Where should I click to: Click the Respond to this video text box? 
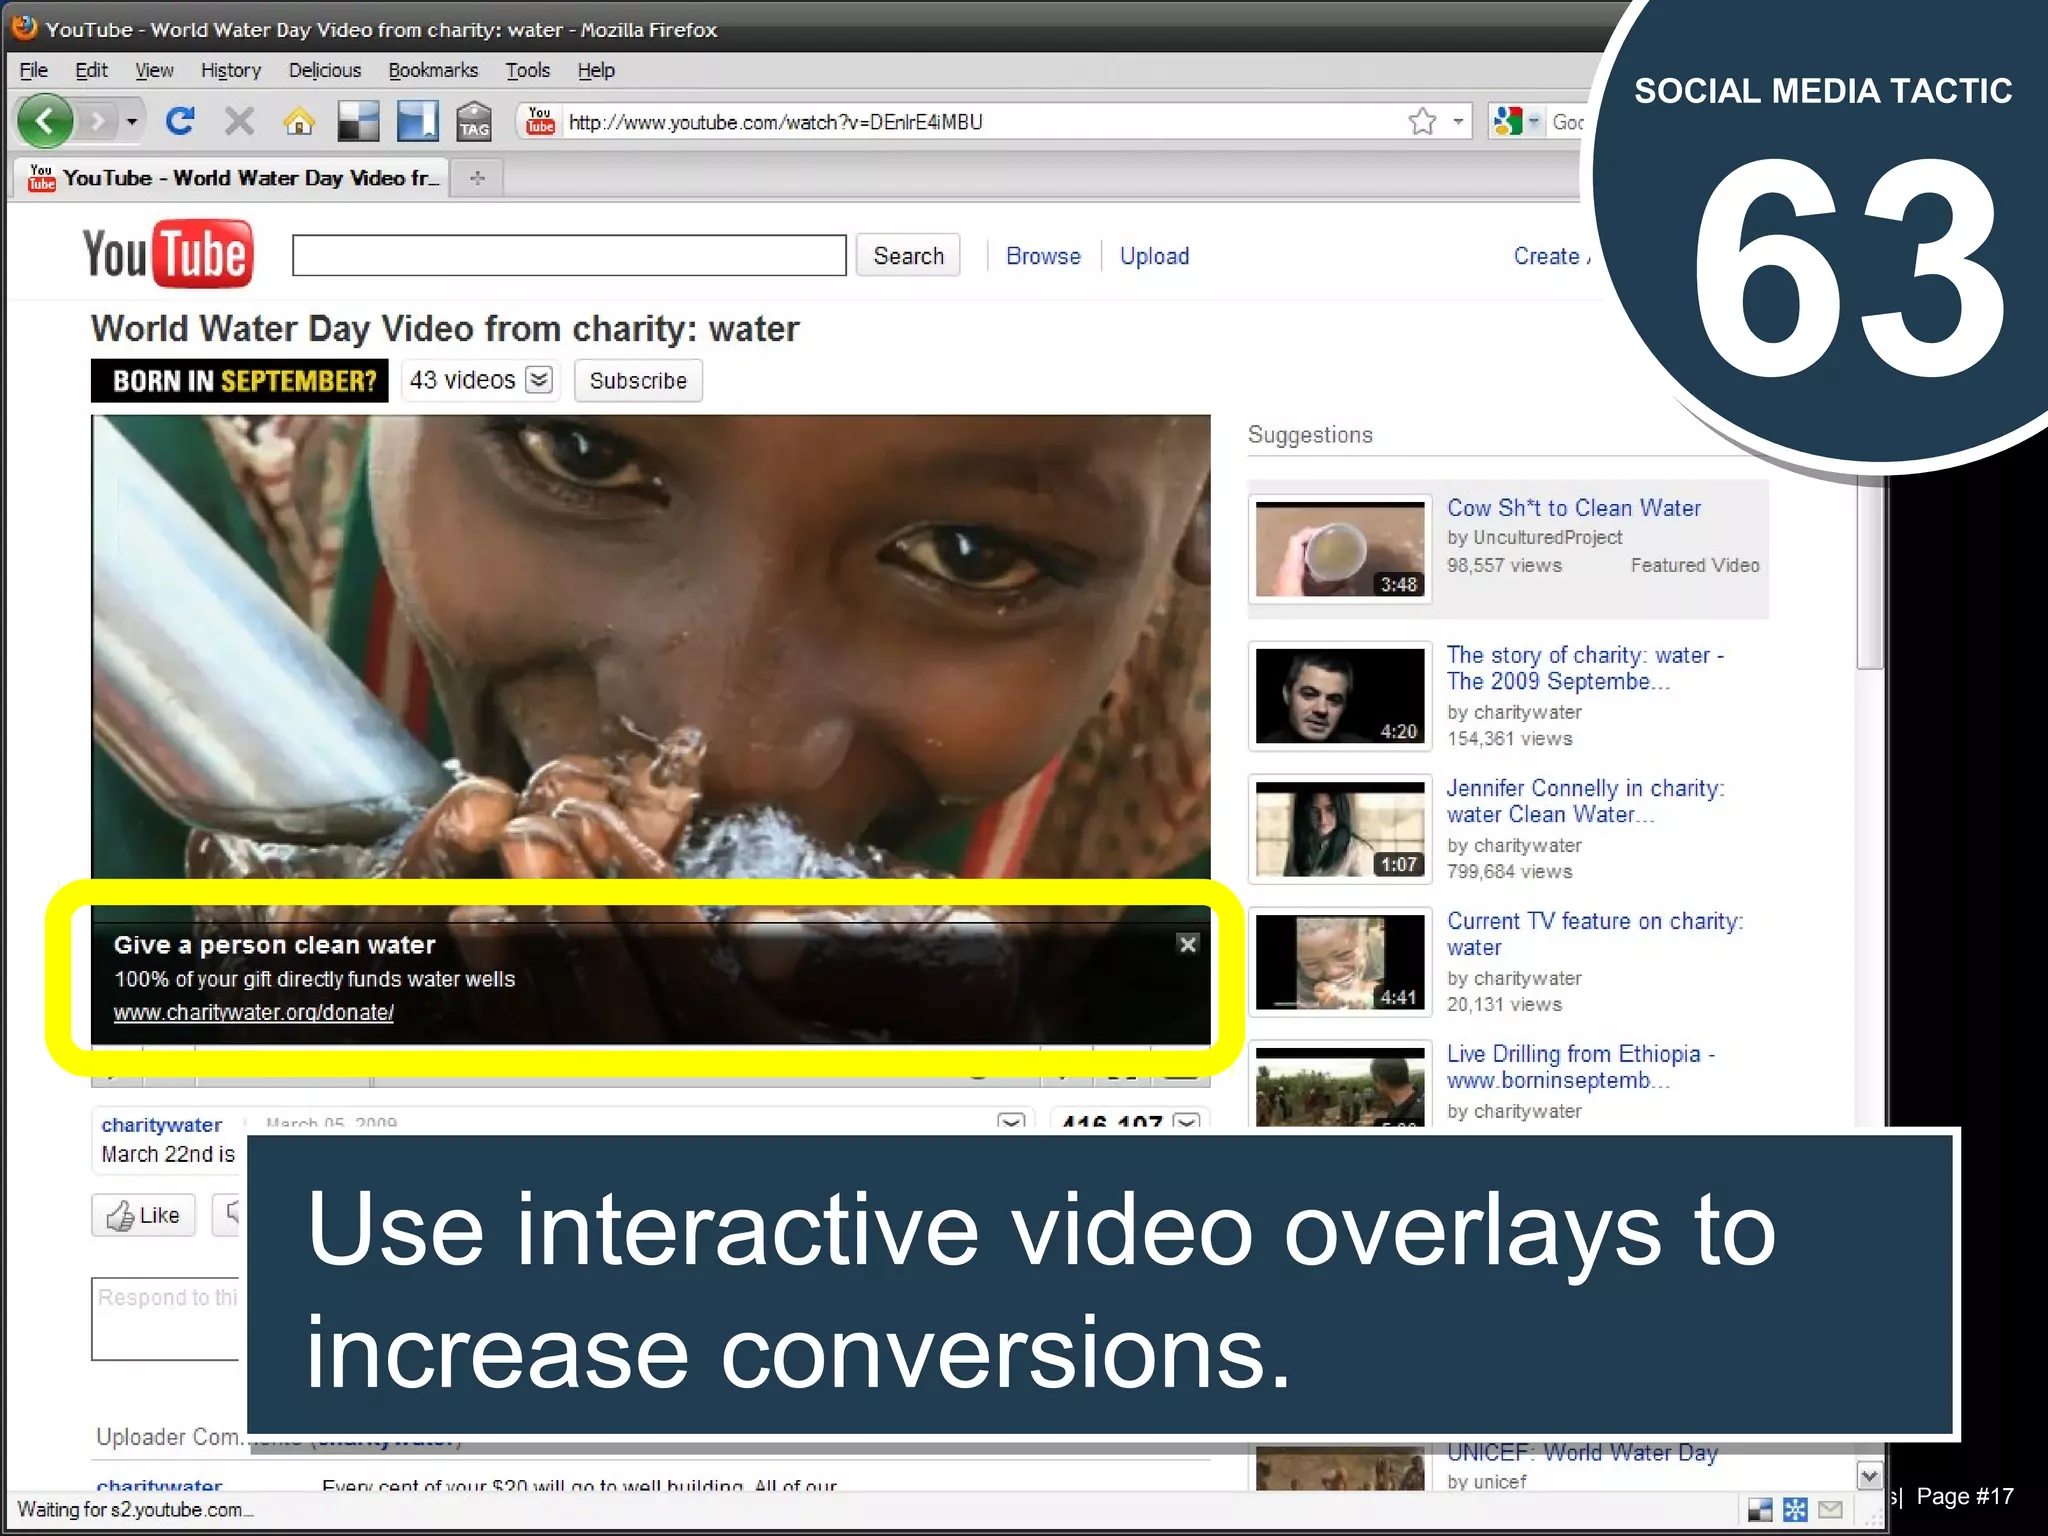tap(166, 1318)
